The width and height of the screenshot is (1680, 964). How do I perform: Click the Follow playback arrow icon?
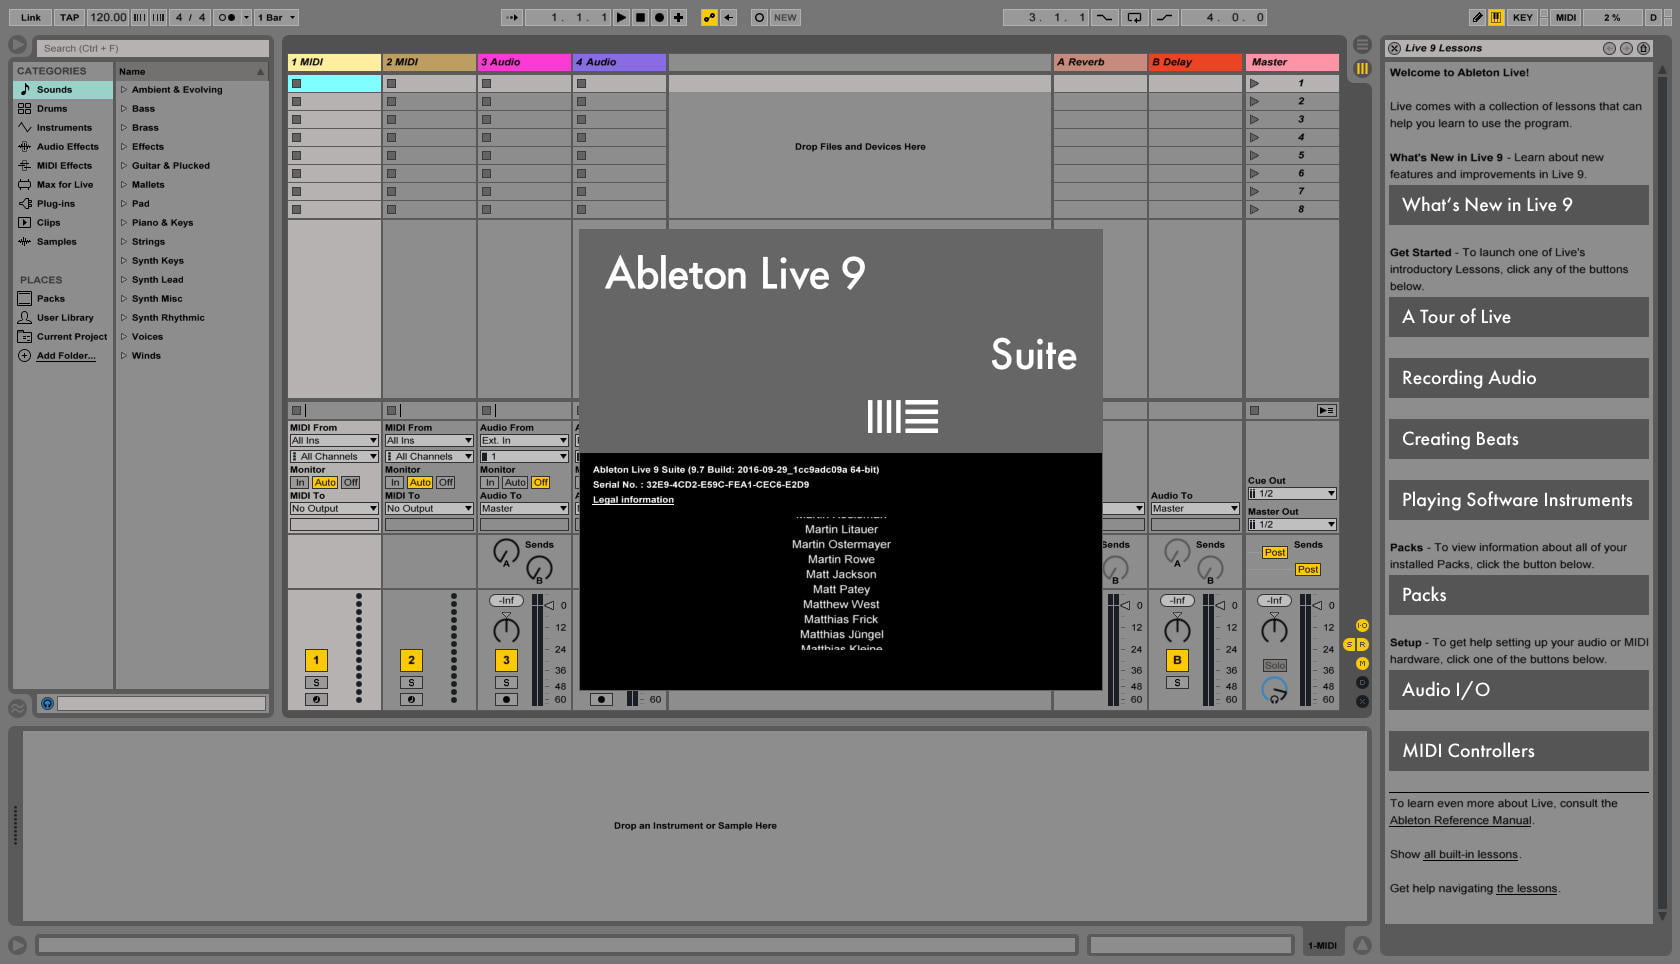(512, 17)
